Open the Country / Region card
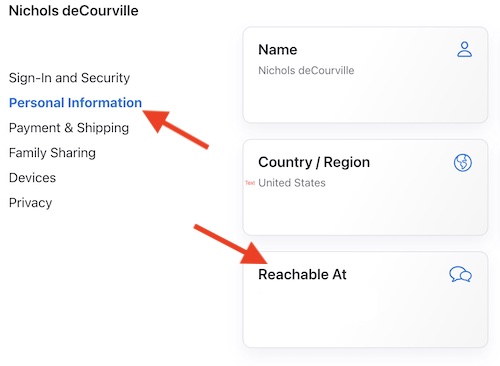Screen dimensions: 500x366 (365, 187)
